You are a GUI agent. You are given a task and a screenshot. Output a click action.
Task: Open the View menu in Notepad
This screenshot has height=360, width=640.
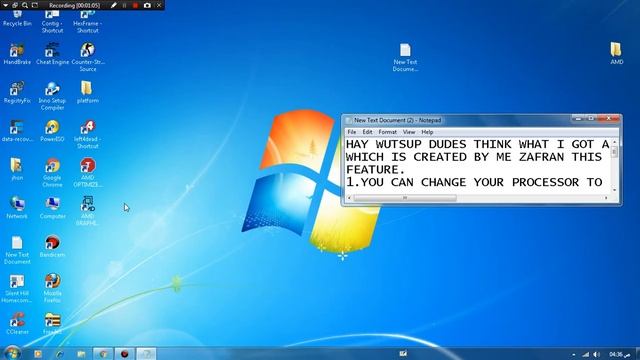click(x=409, y=132)
